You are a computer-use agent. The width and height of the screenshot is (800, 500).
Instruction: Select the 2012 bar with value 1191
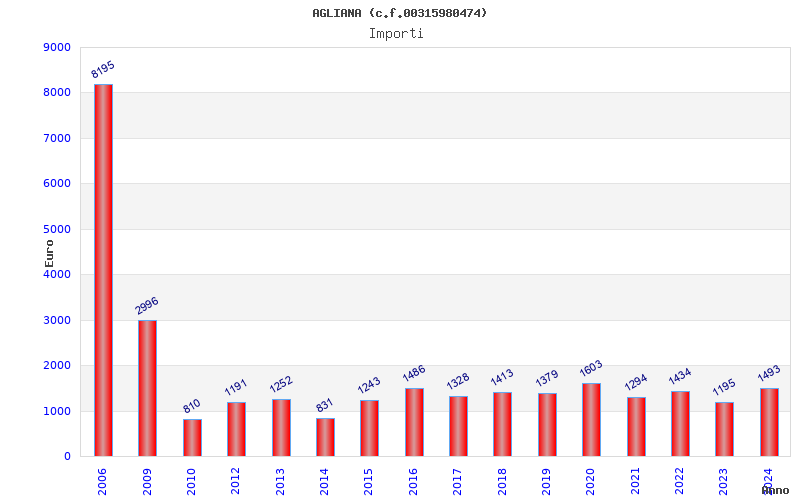coord(236,429)
